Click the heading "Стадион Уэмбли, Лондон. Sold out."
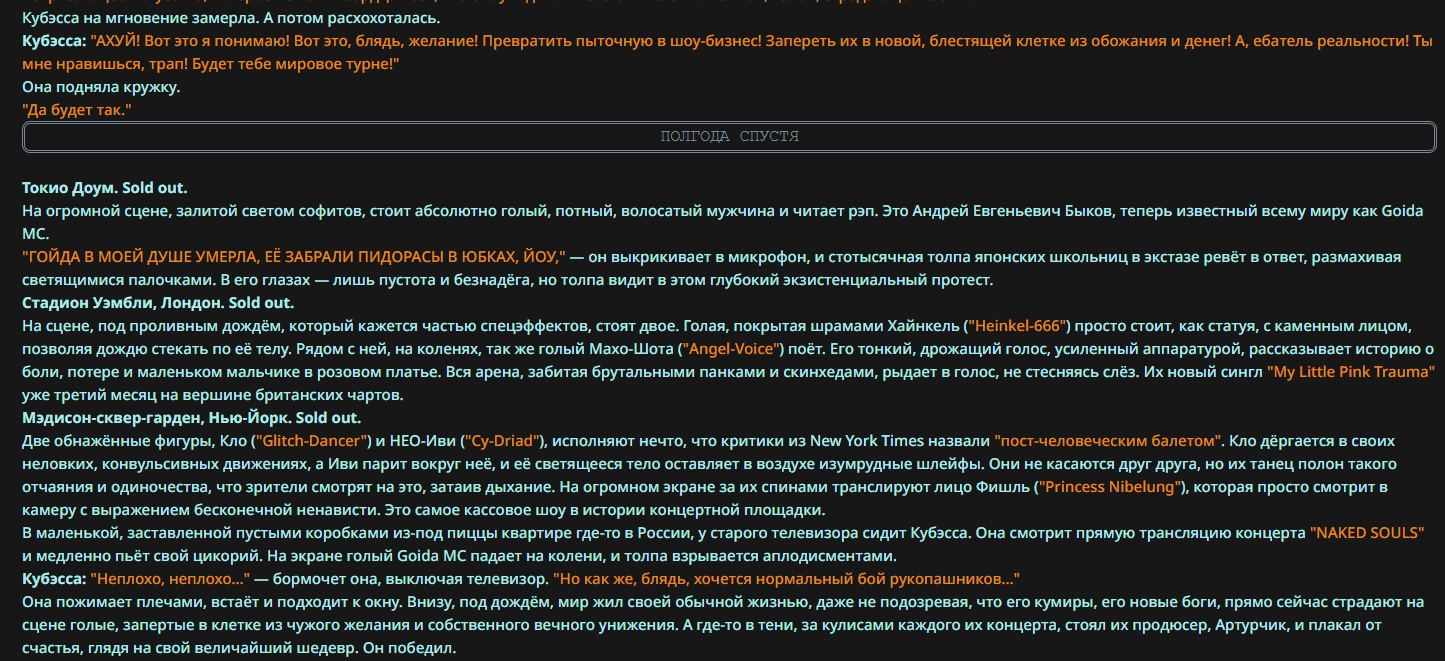 (158, 303)
